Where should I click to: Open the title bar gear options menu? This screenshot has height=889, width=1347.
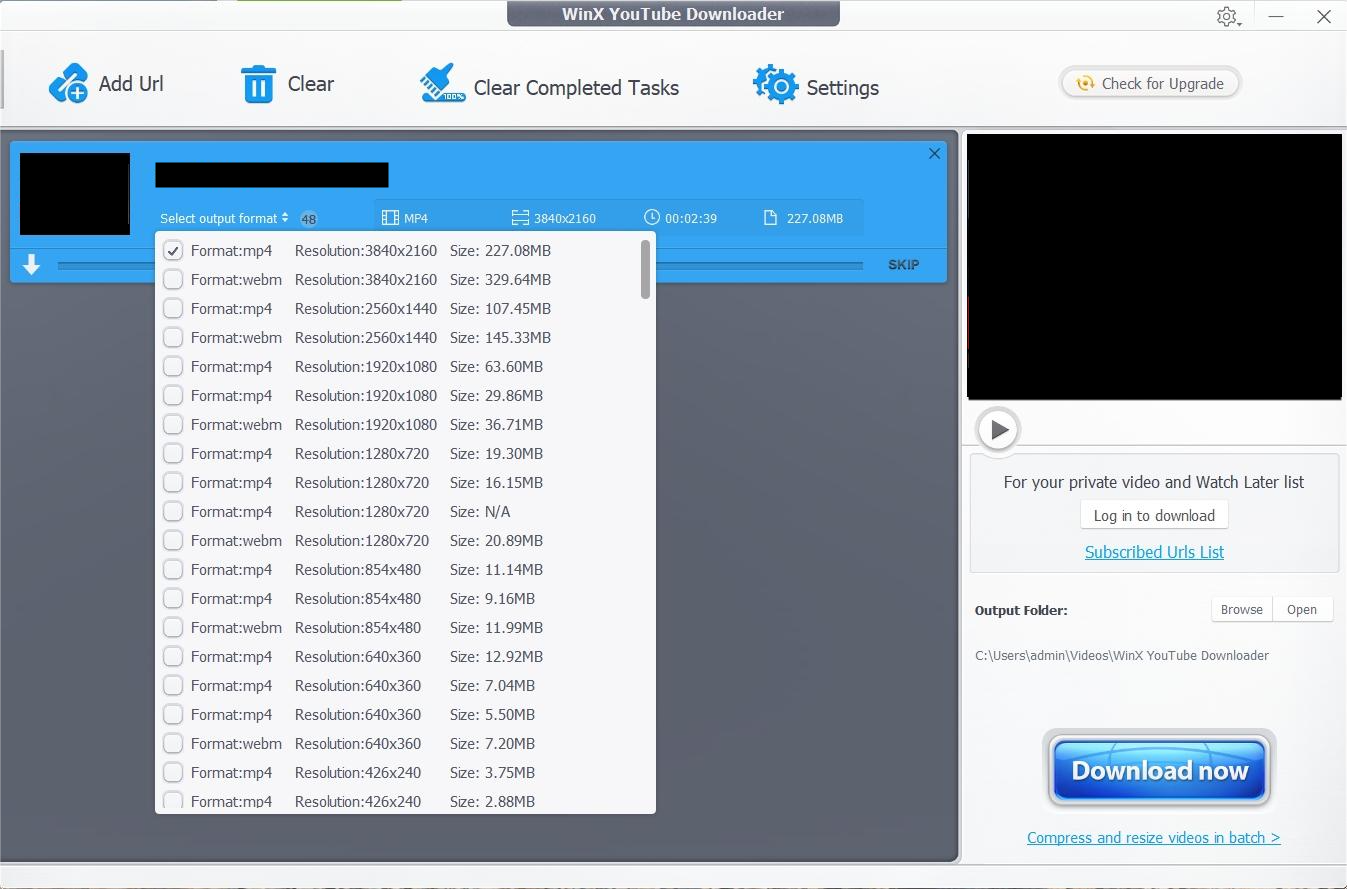click(1227, 17)
